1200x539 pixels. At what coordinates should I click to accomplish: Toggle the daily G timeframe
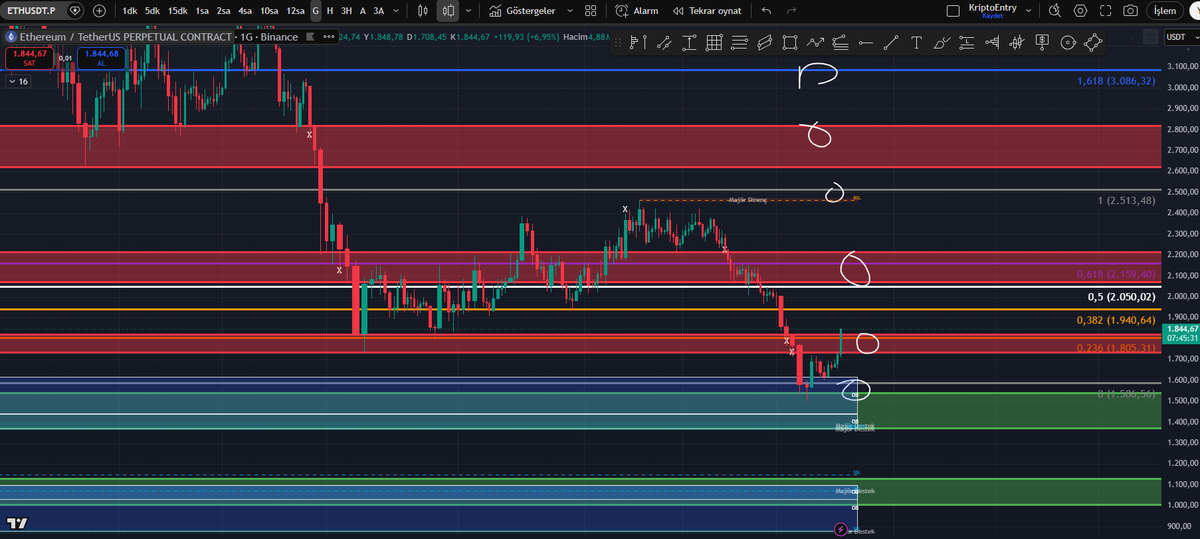coord(316,10)
